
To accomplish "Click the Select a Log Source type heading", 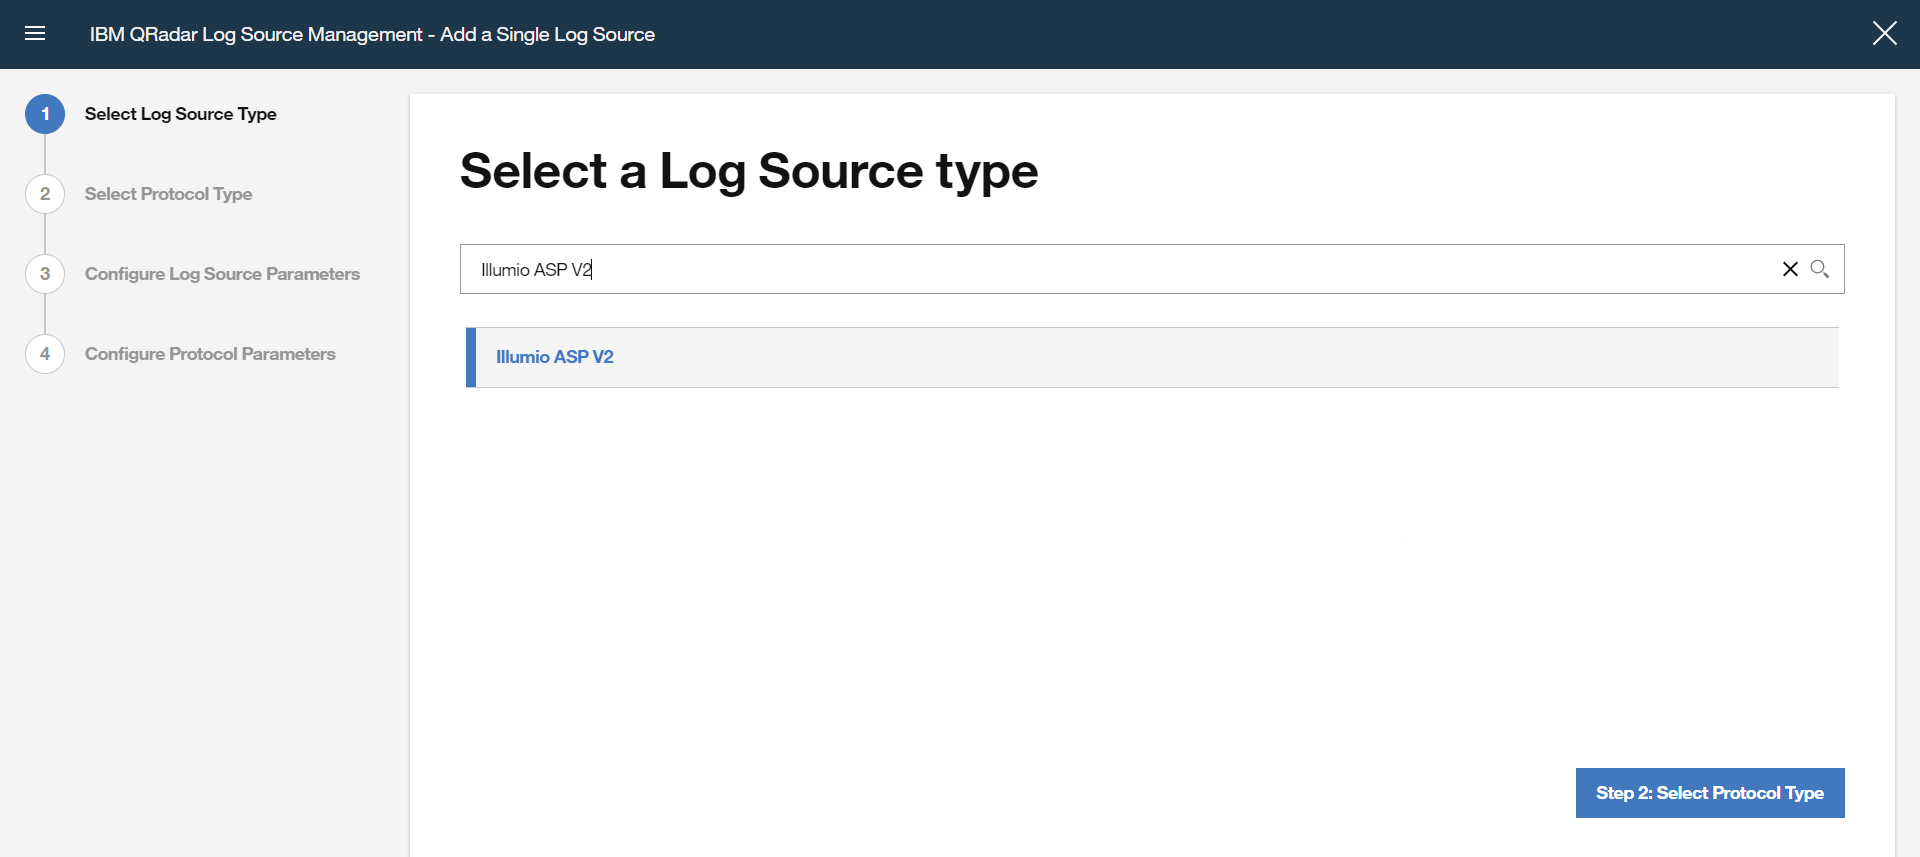I will pos(749,171).
